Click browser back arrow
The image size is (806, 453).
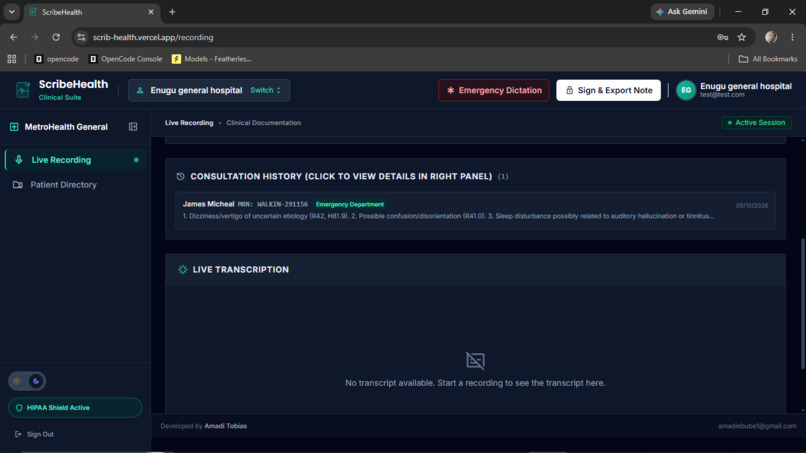pos(13,37)
